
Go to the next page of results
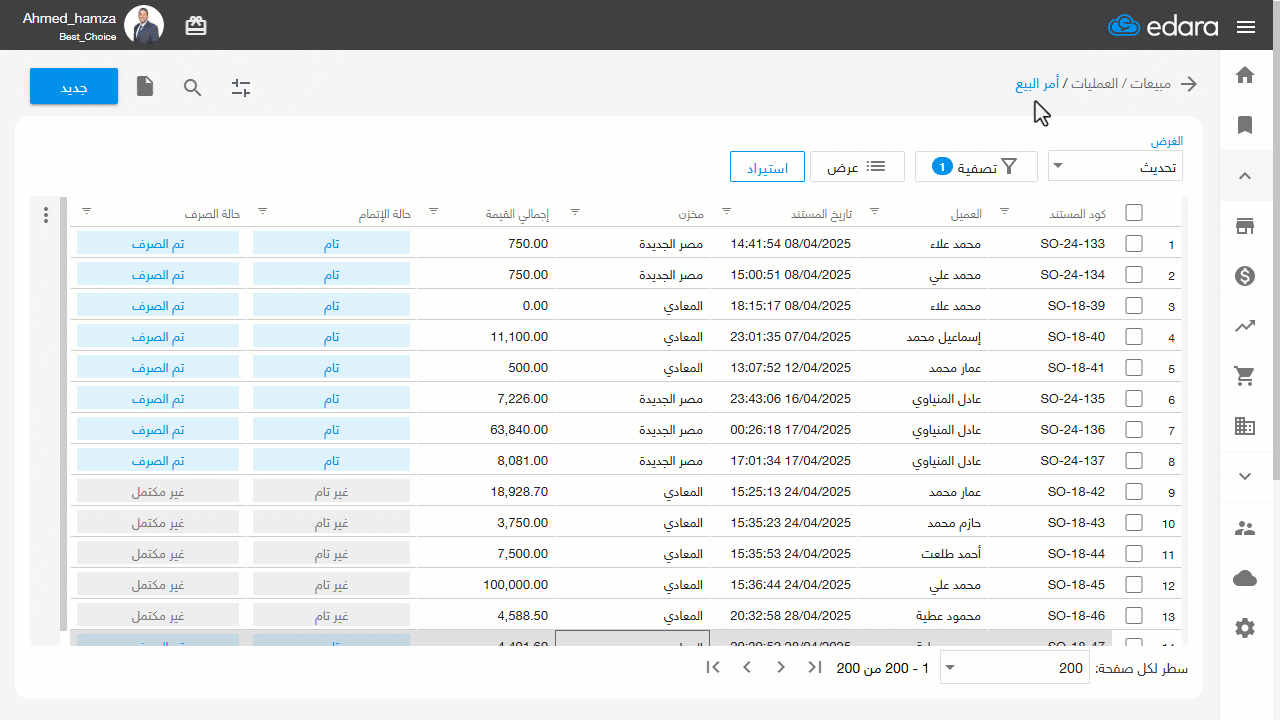[x=747, y=667]
